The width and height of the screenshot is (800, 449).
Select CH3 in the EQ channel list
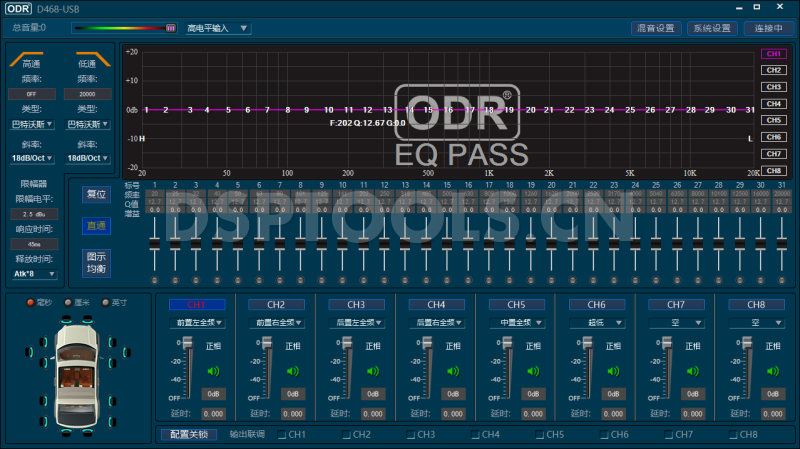(773, 87)
